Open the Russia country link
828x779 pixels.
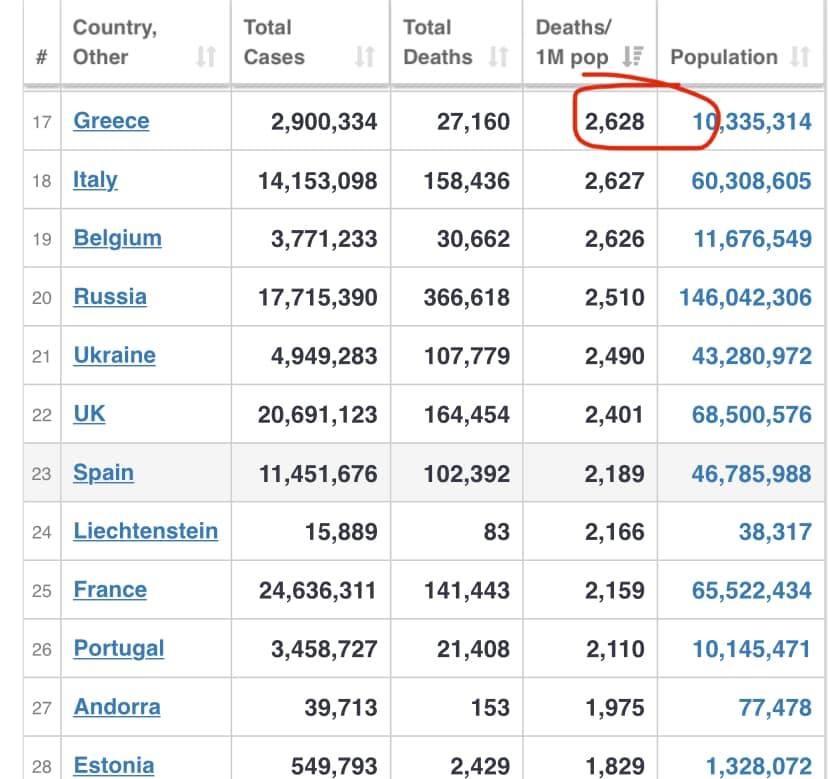pos(110,297)
